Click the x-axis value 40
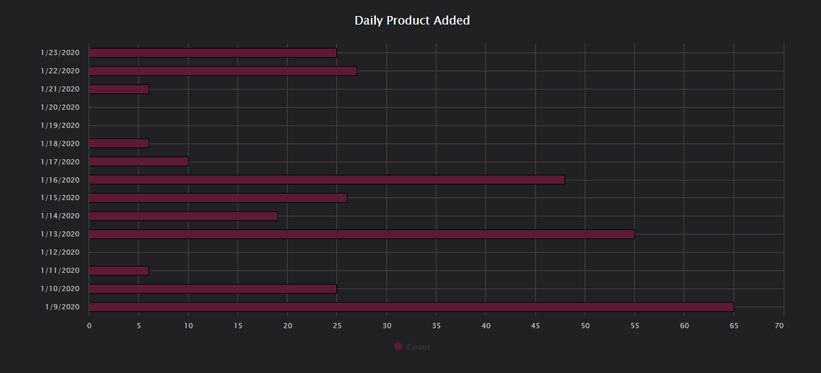 pos(485,326)
